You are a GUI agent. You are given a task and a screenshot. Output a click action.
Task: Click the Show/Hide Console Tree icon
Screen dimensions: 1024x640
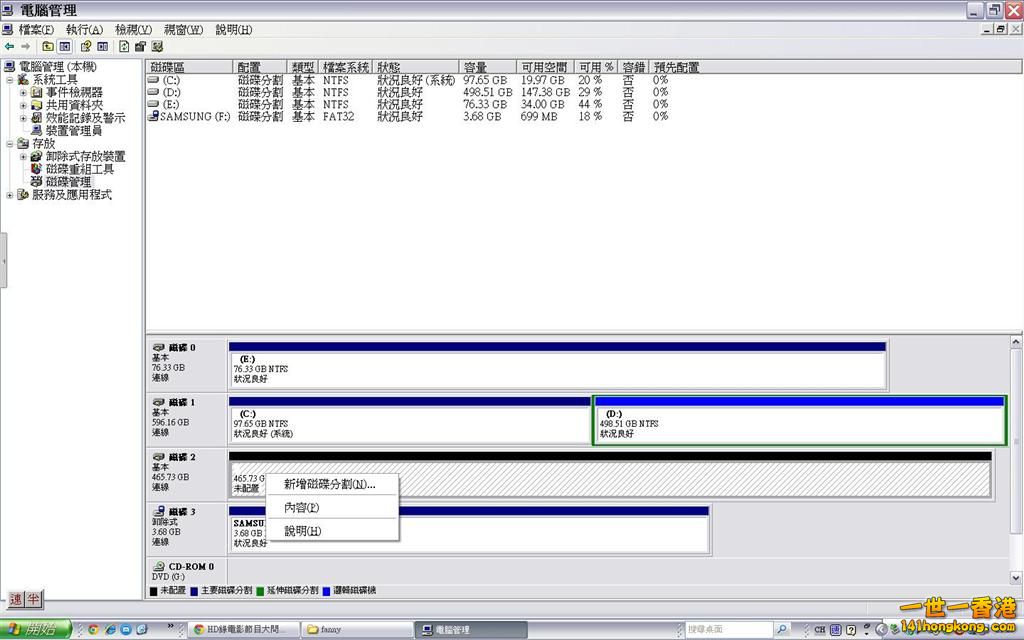(65, 46)
